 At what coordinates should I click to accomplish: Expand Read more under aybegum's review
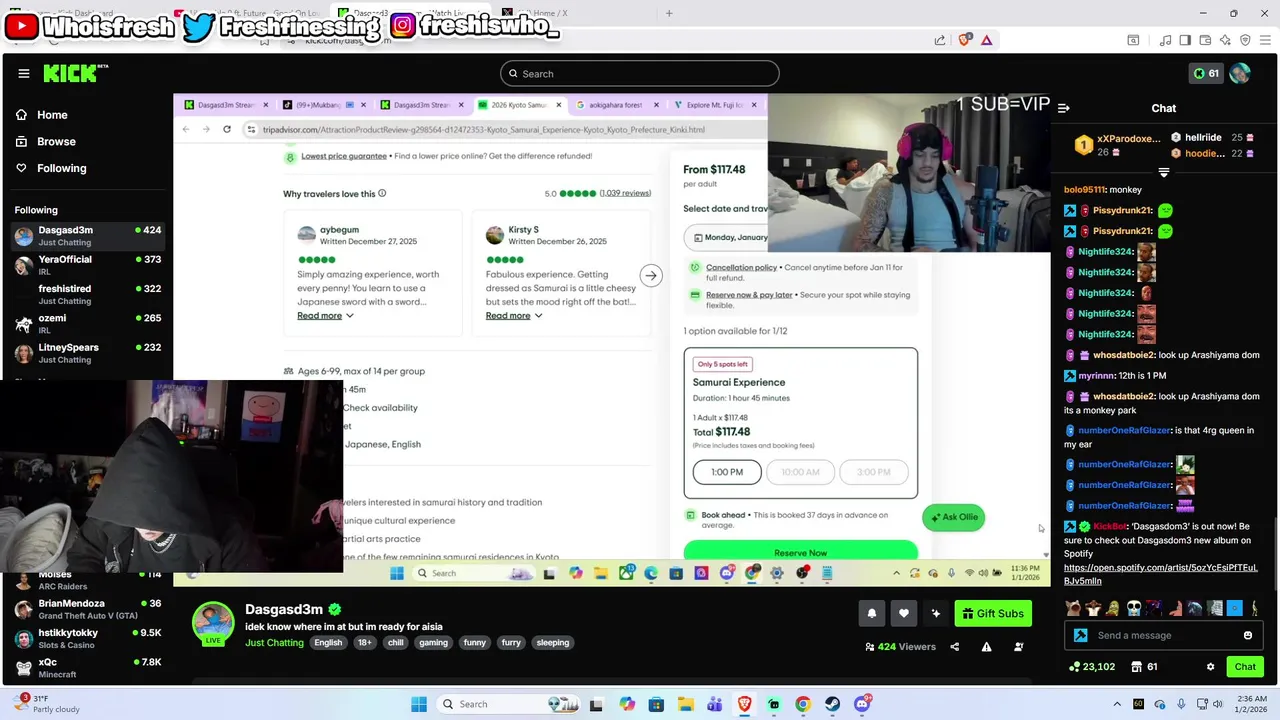(325, 316)
